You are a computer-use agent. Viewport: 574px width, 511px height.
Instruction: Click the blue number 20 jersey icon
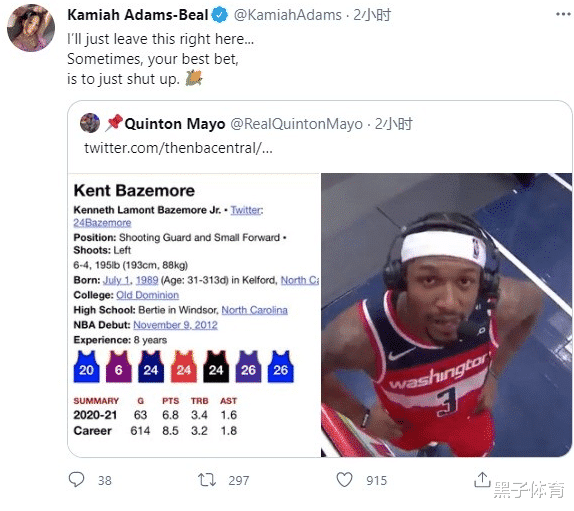pos(86,367)
